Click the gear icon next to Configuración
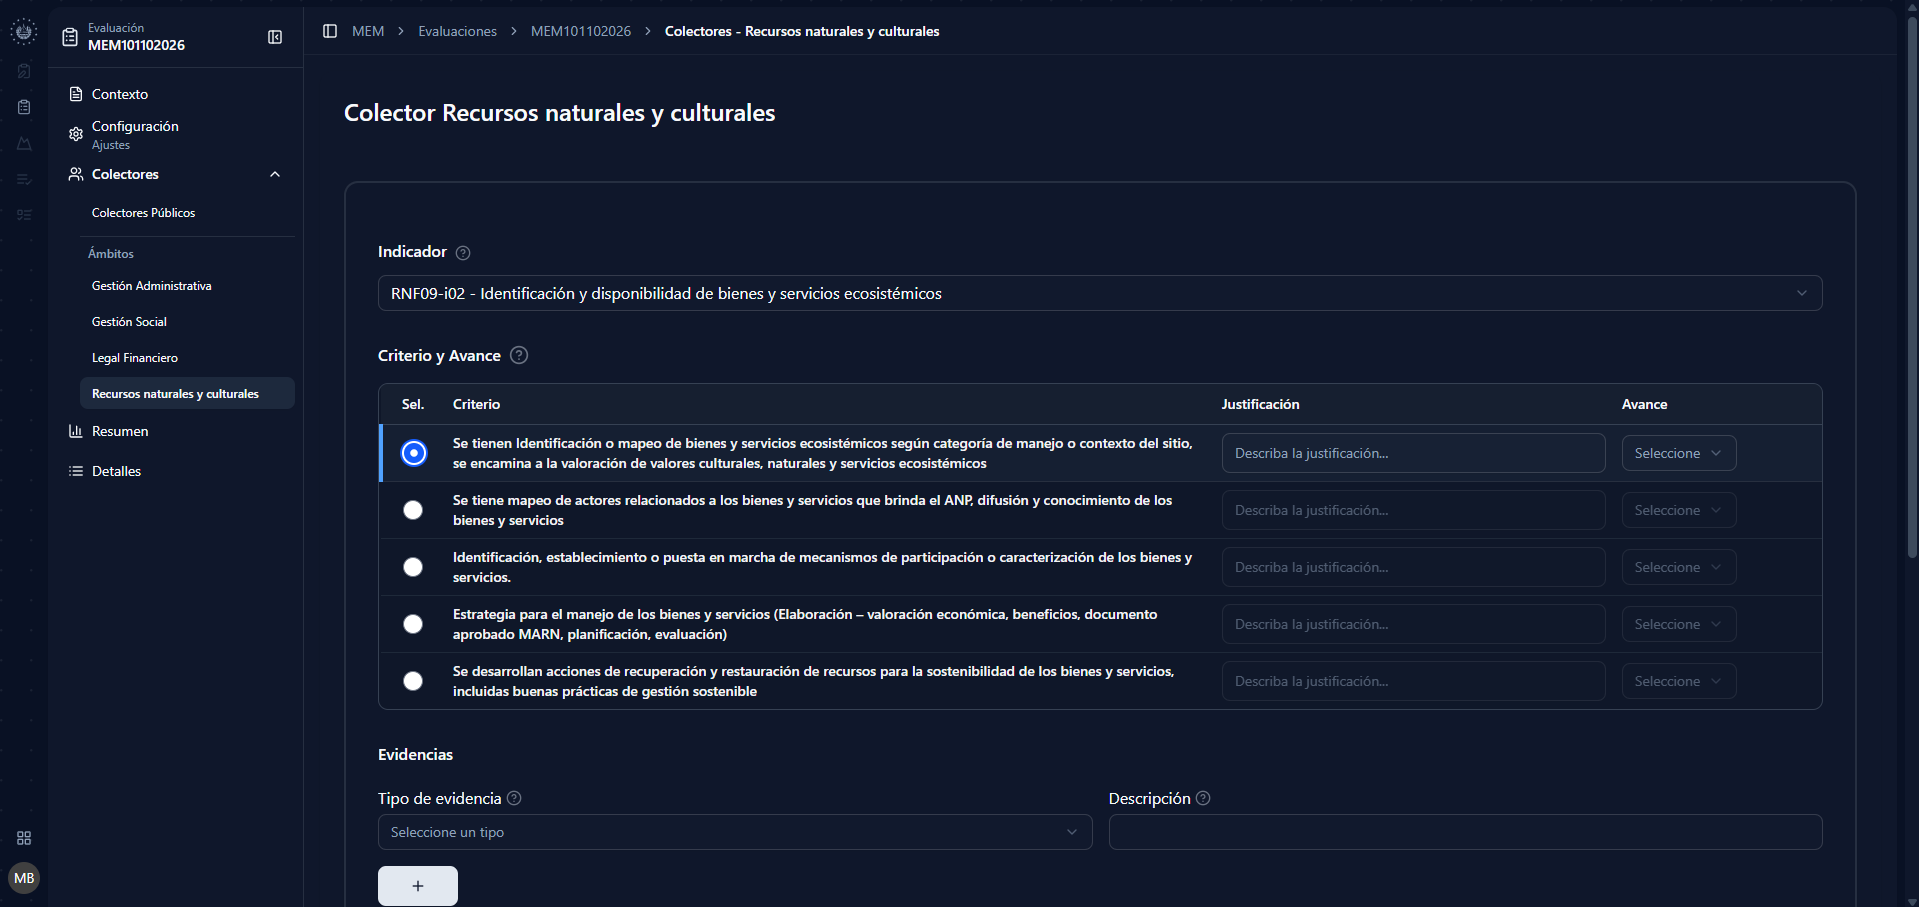Viewport: 1919px width, 907px height. 76,134
